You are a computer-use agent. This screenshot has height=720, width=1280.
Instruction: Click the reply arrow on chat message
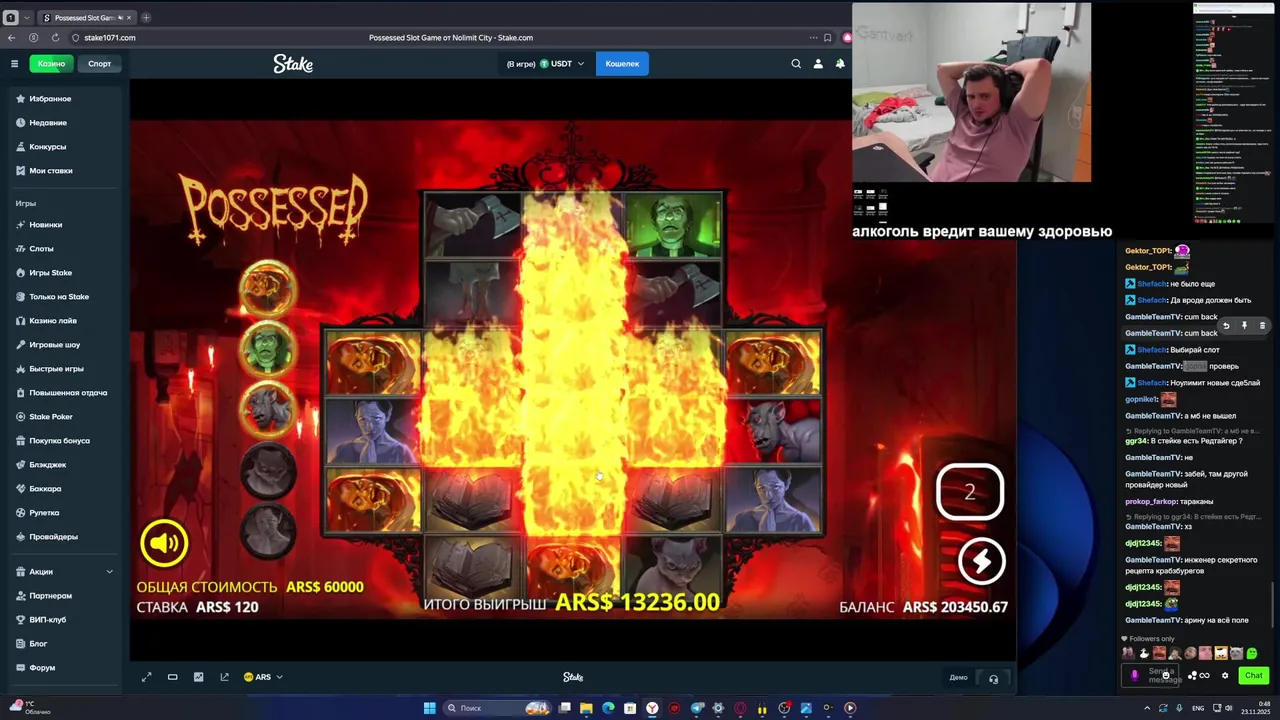(x=1226, y=326)
